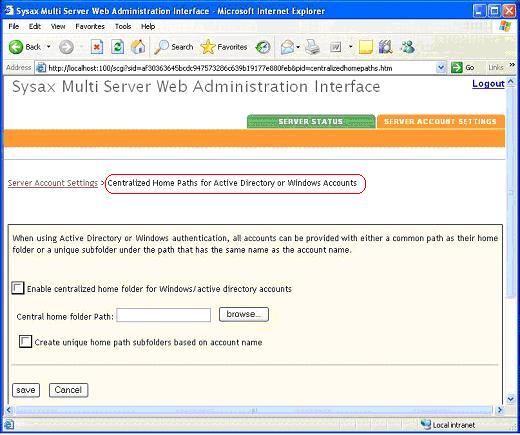The image size is (520, 435).
Task: Open the File menu
Action: coord(14,26)
